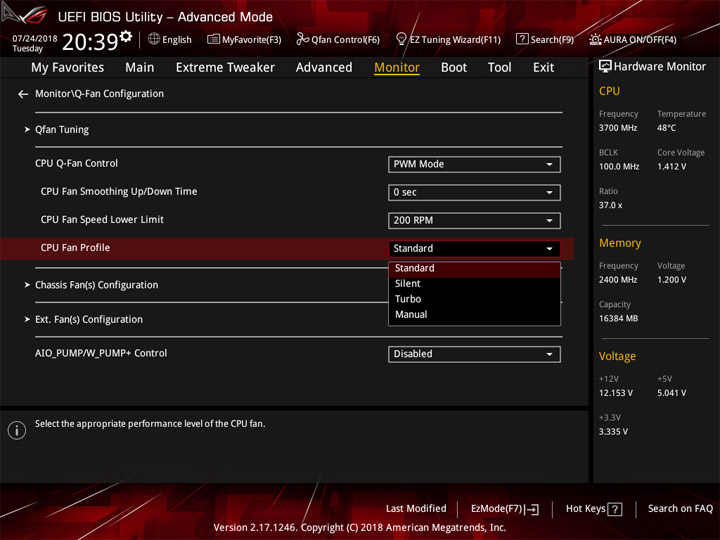Click Search on FAQ link
Viewport: 720px width, 540px height.
click(x=680, y=509)
